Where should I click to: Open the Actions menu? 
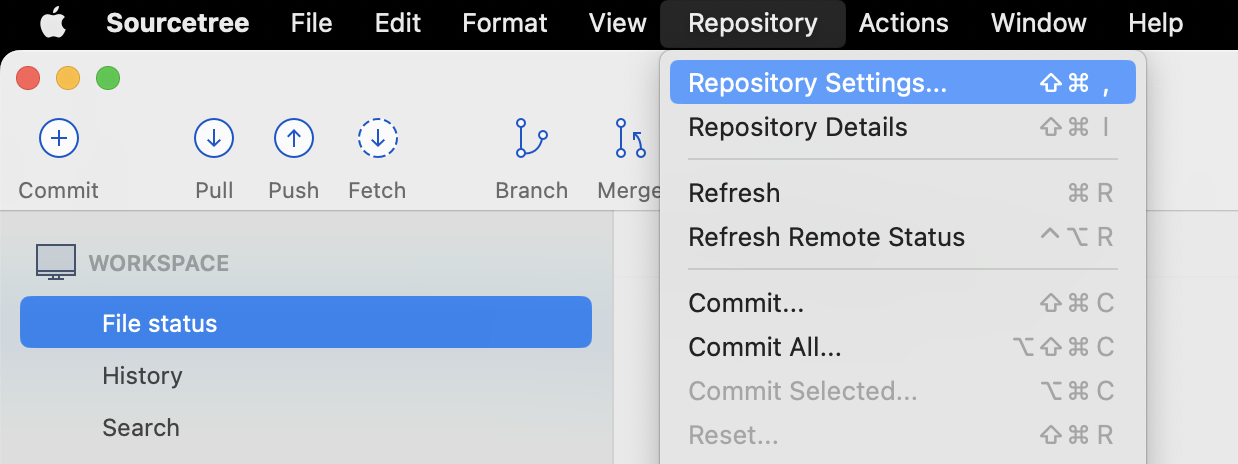(x=903, y=23)
